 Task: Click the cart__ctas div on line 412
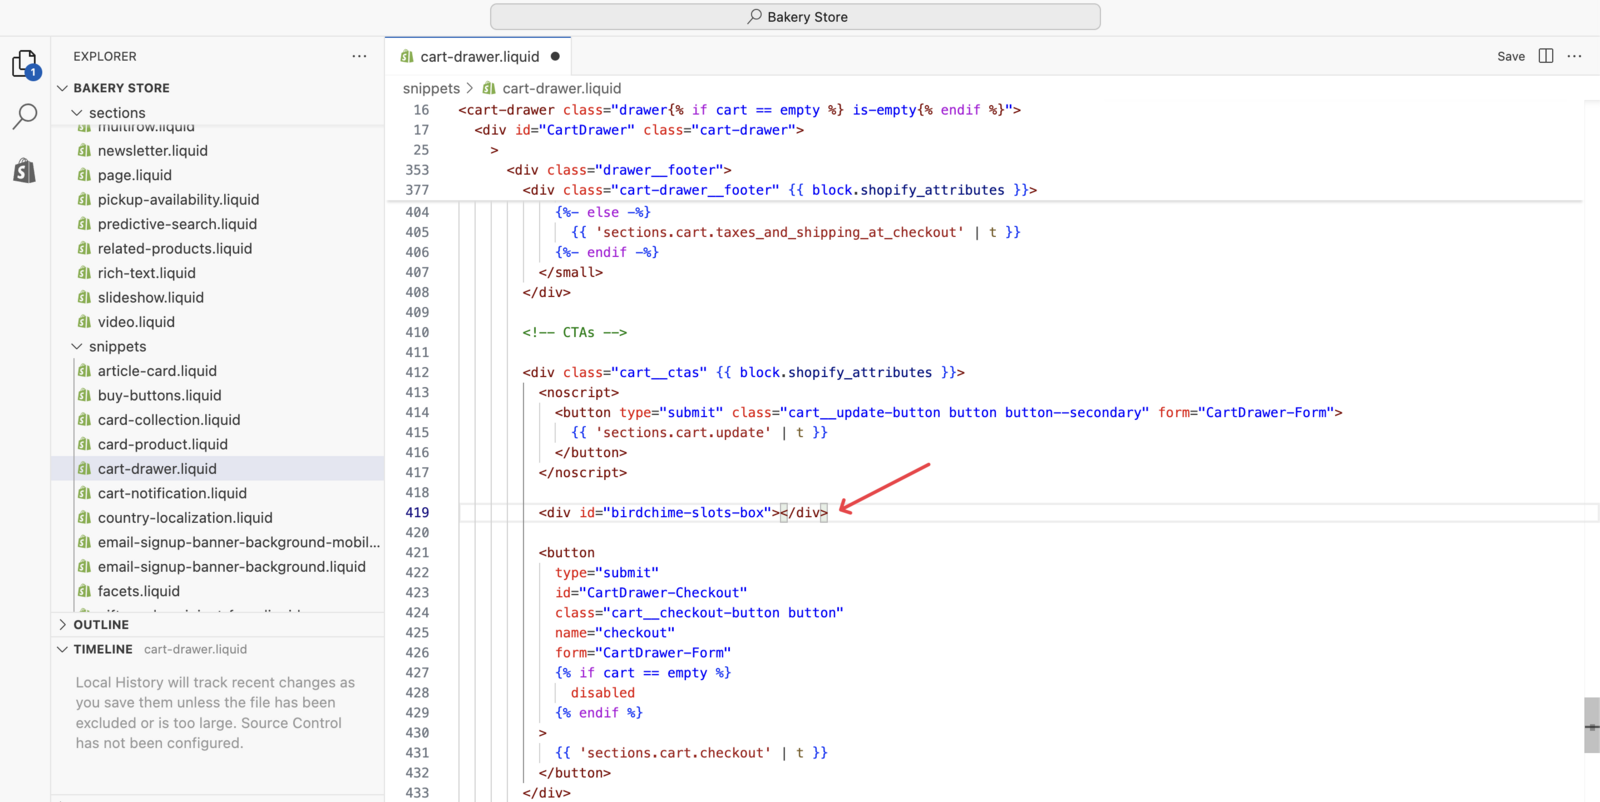tap(743, 373)
